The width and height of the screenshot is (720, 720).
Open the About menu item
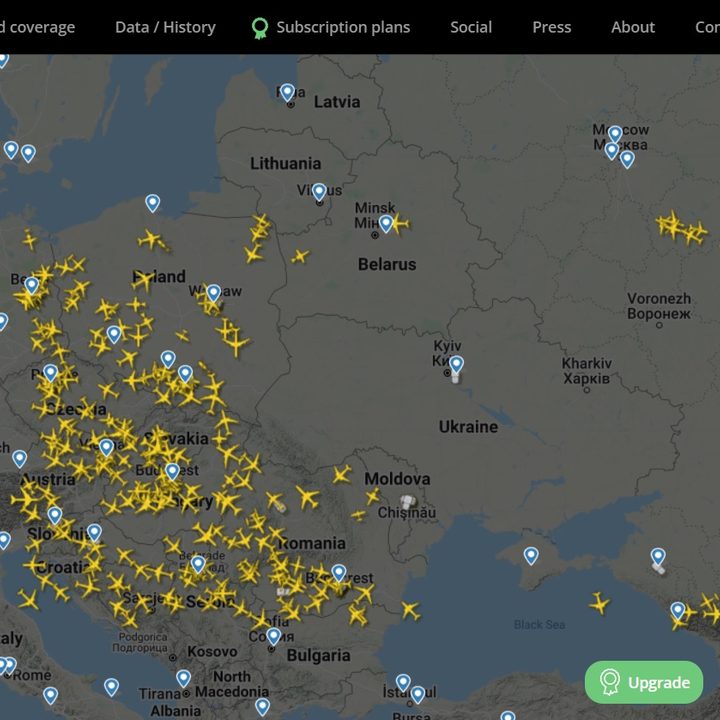pos(633,27)
